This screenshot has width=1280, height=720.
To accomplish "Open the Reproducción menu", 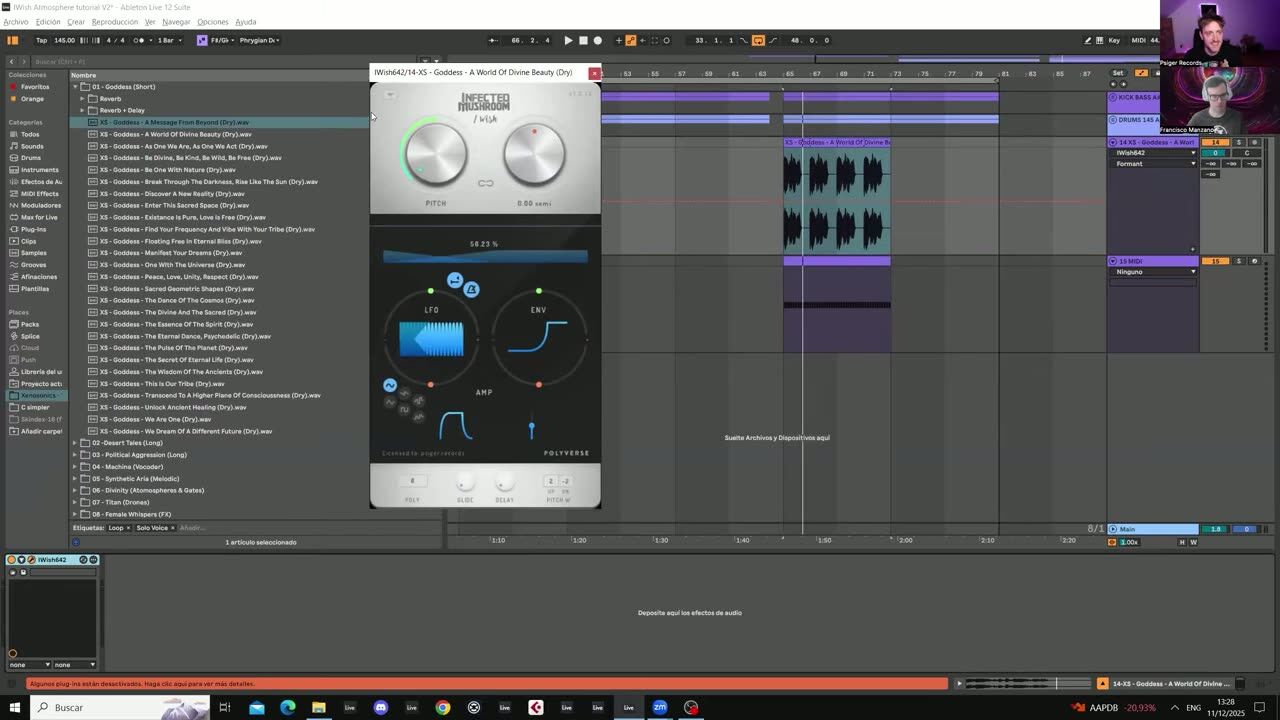I will [115, 22].
